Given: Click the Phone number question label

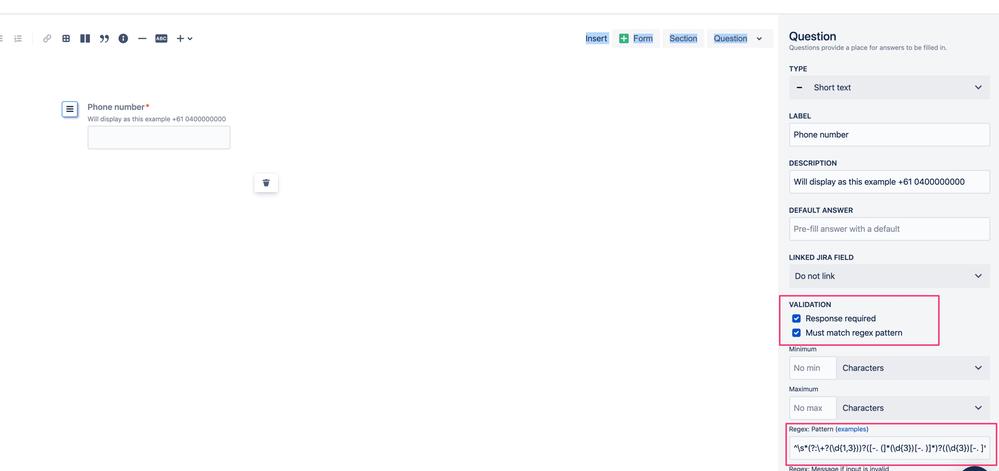Looking at the screenshot, I should click(116, 107).
